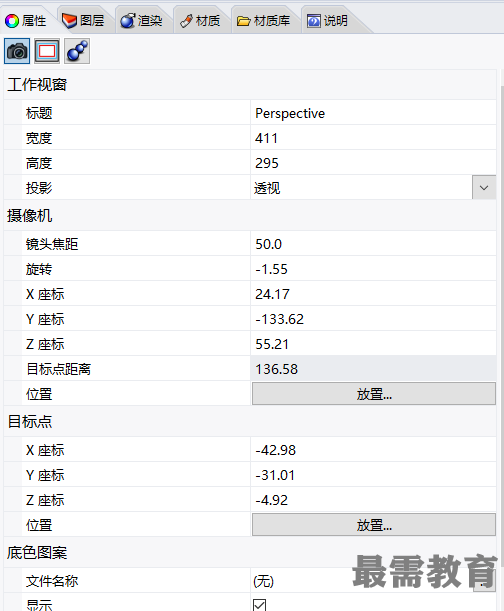Screen dimensions: 504x611
Task: Switch to the 图层 layers tab
Action: point(84,21)
